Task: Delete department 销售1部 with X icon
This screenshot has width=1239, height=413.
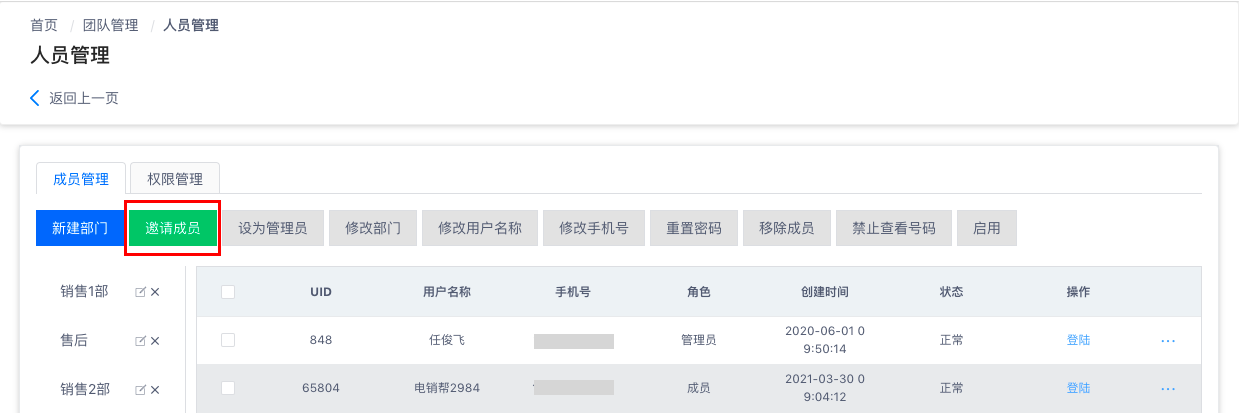Action: point(155,292)
